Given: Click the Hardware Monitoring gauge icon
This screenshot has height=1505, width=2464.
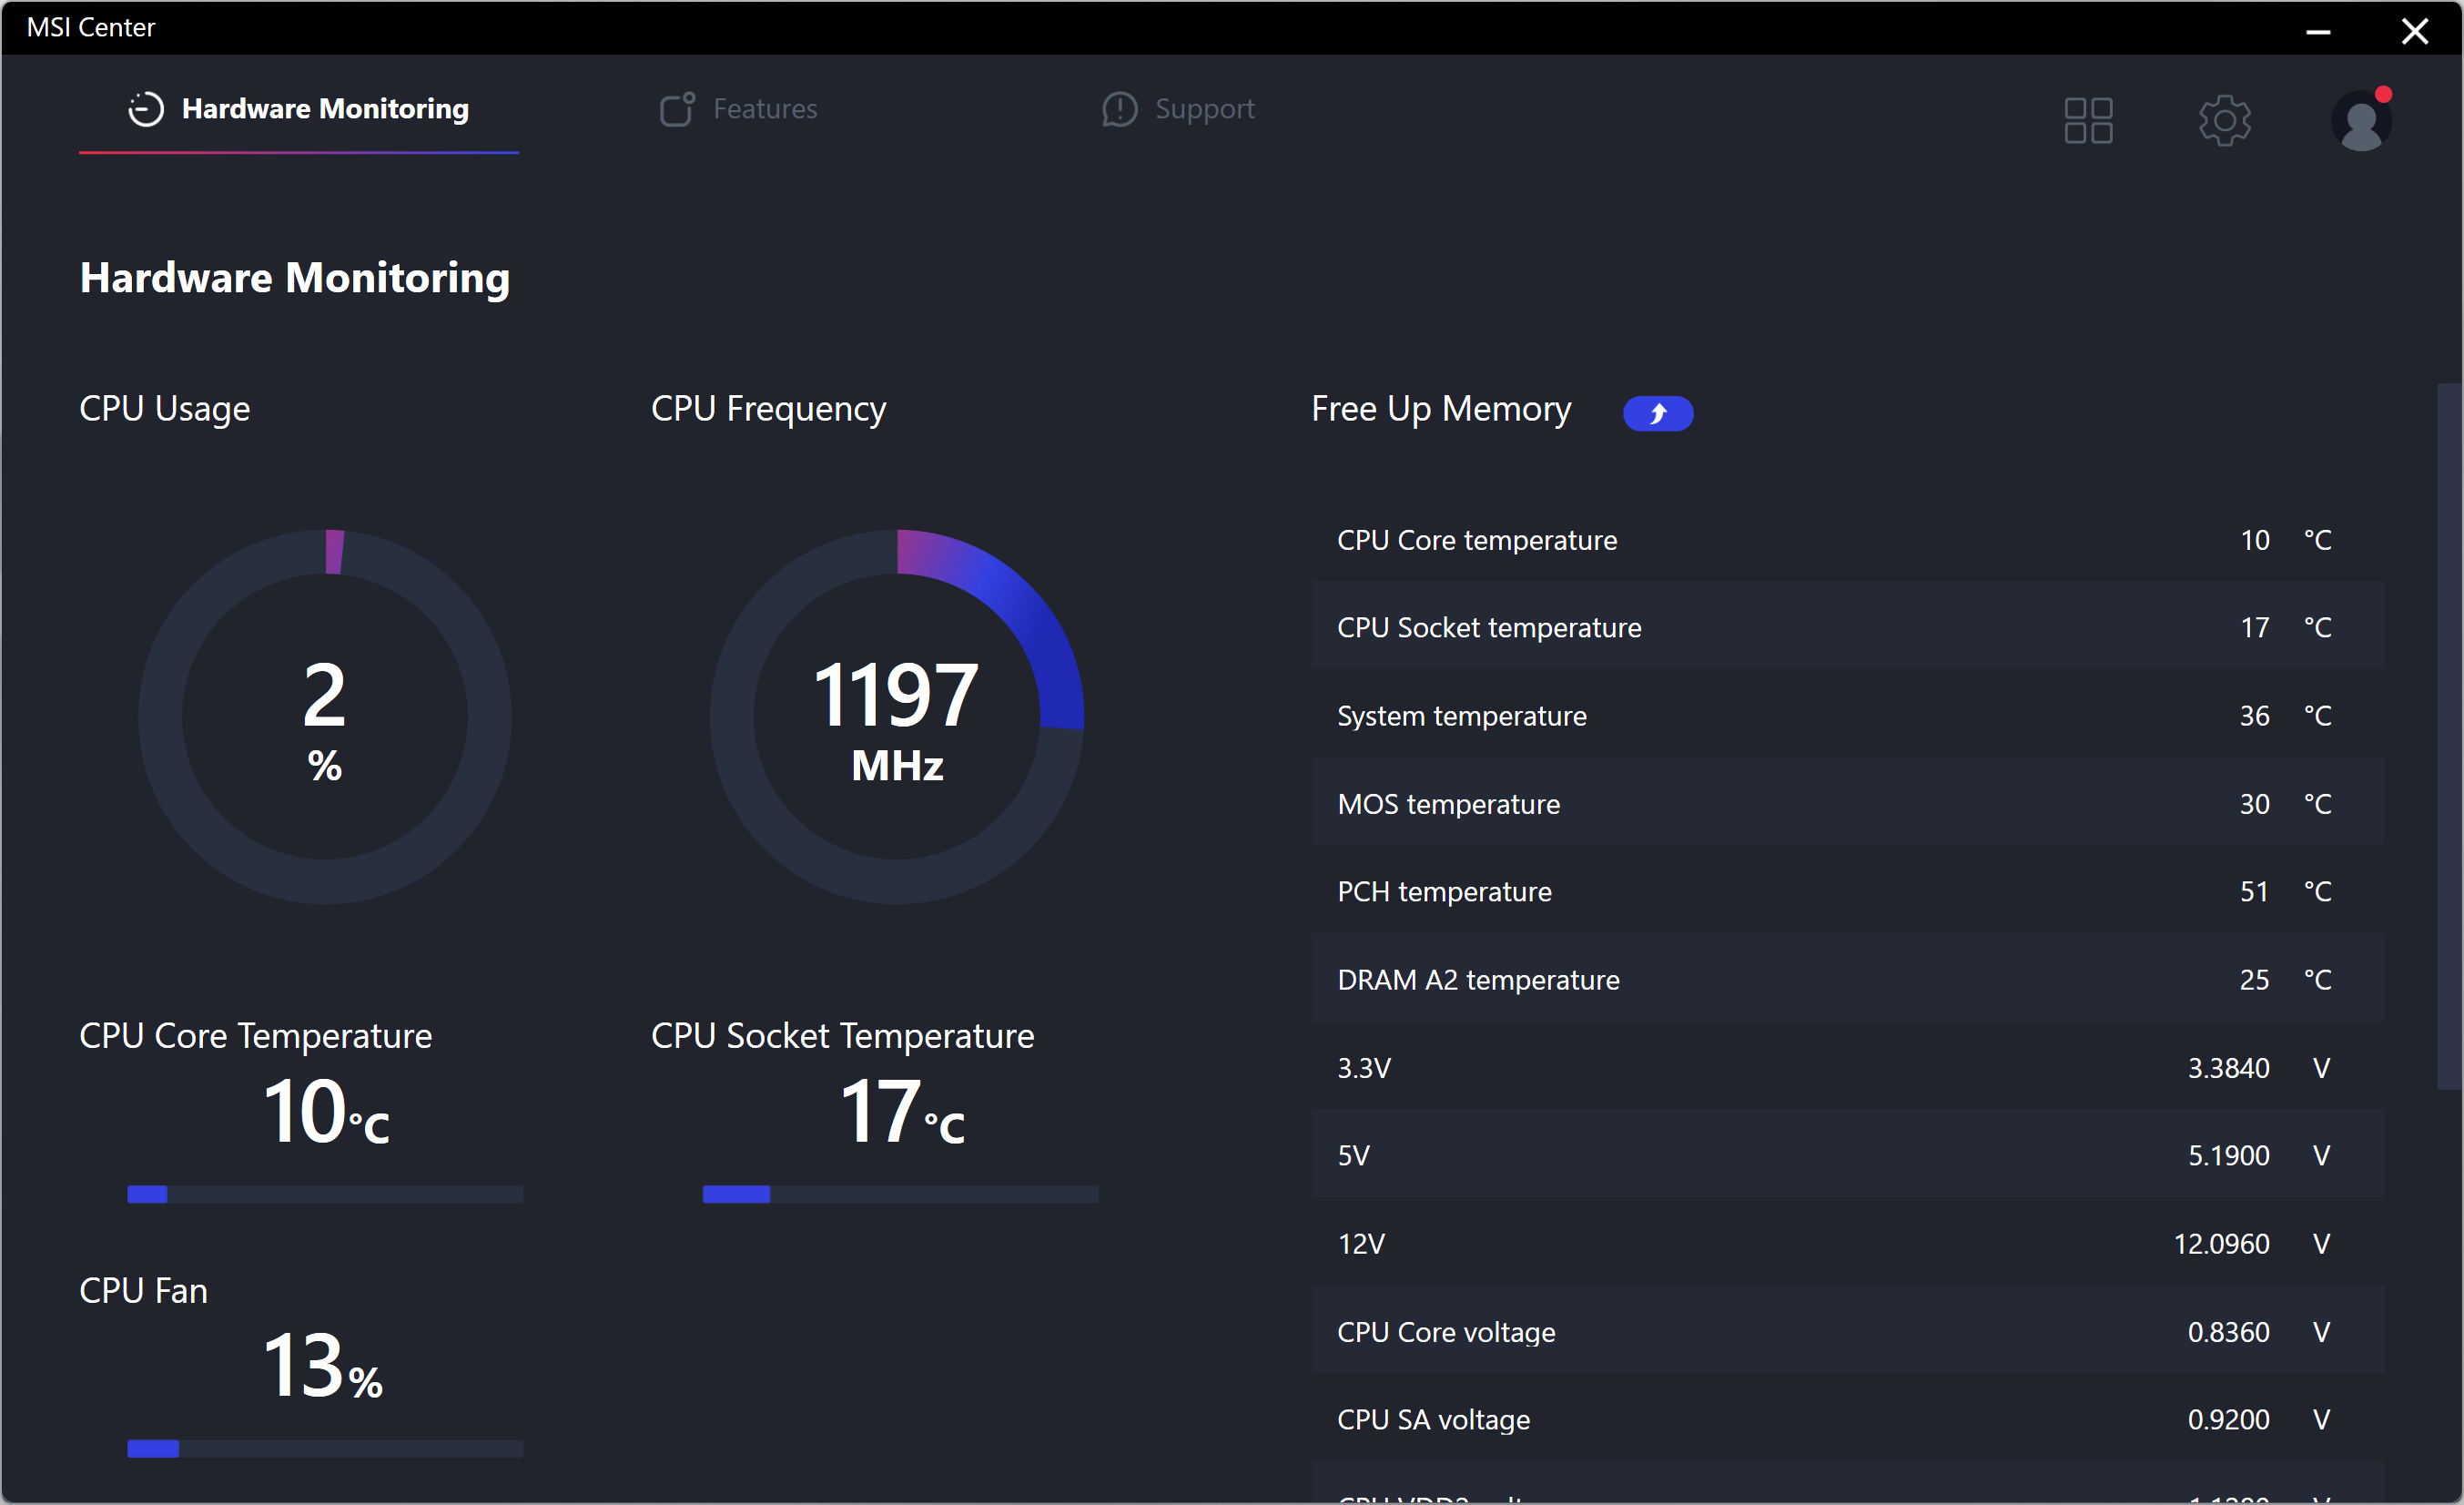Looking at the screenshot, I should (146, 109).
